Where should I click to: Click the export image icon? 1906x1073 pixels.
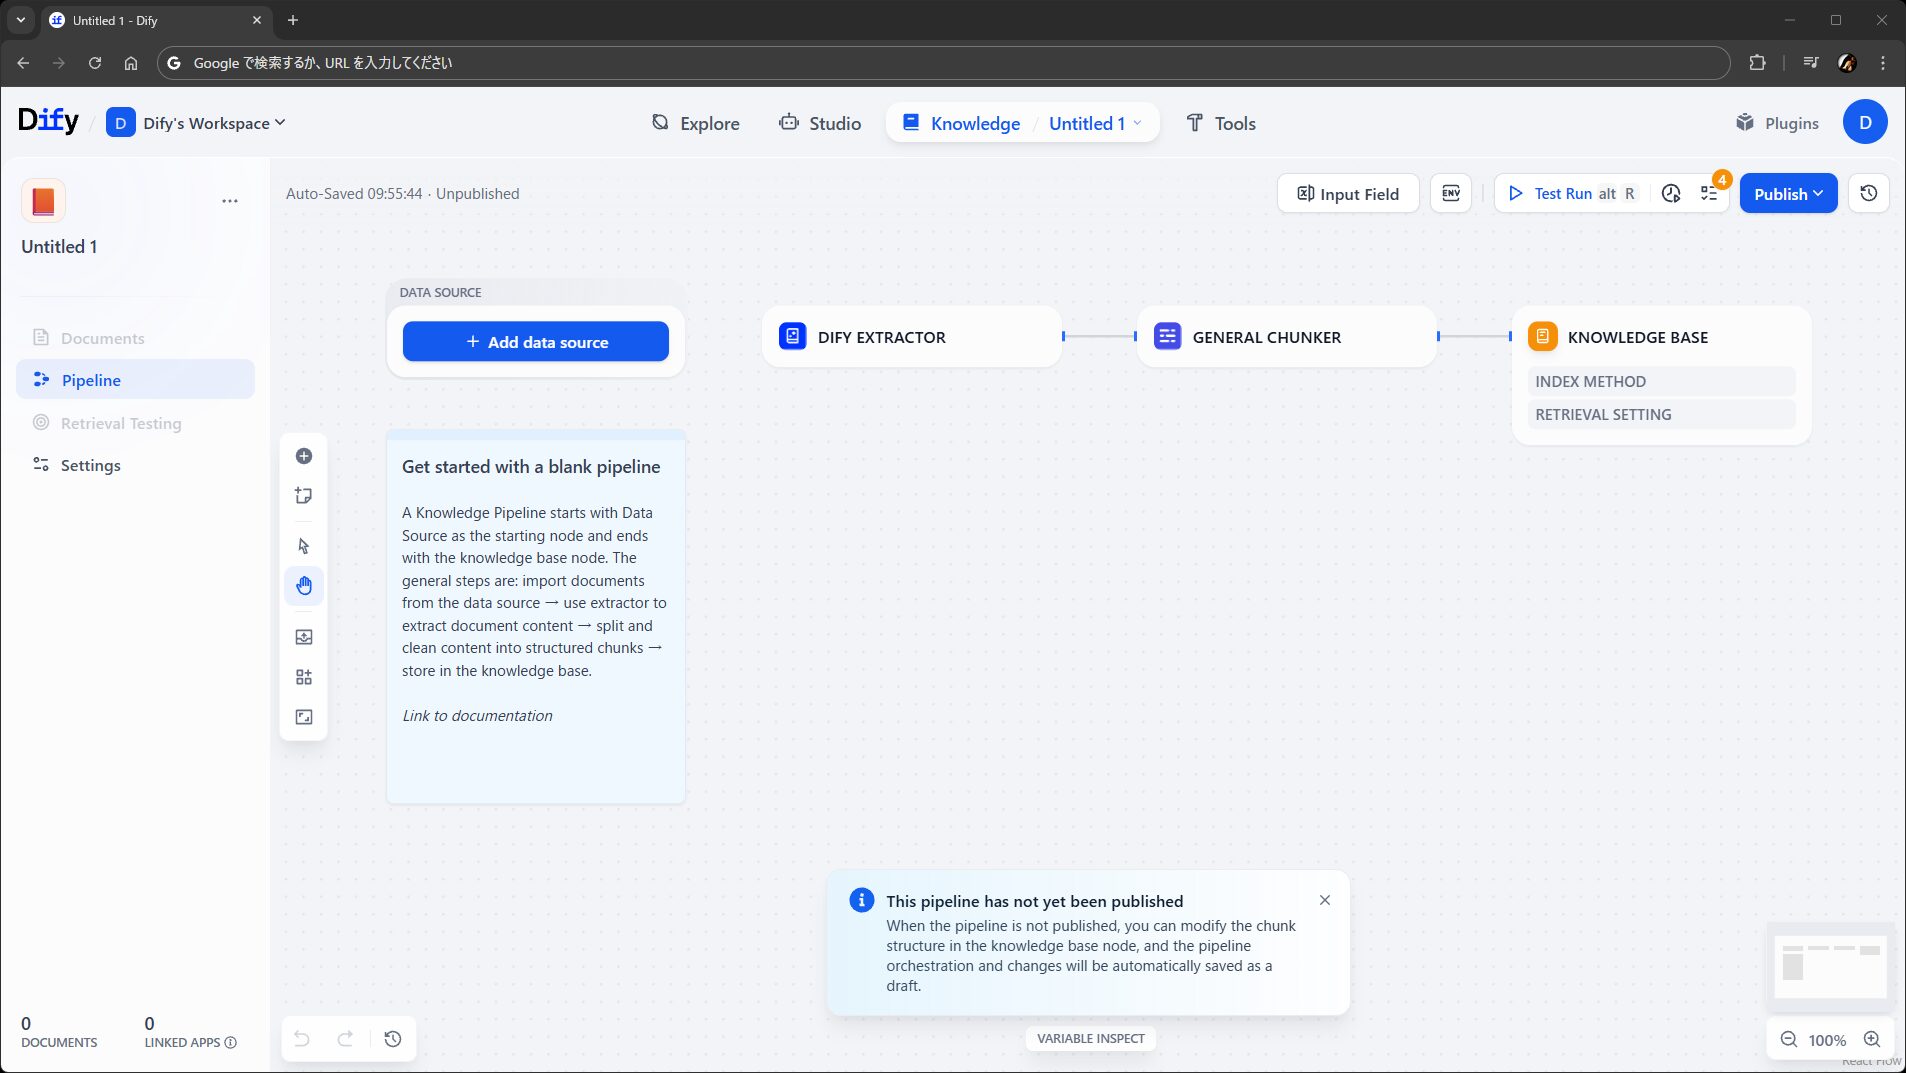tap(304, 637)
